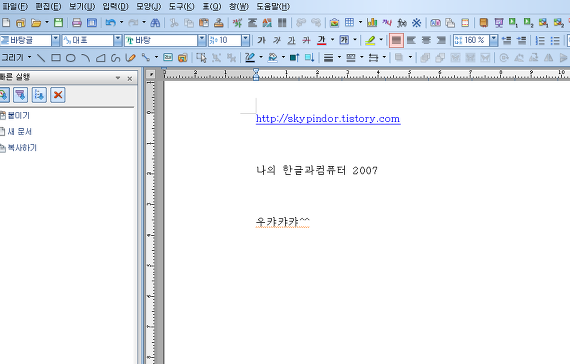Set paragraph to justified alignment

click(x=396, y=40)
